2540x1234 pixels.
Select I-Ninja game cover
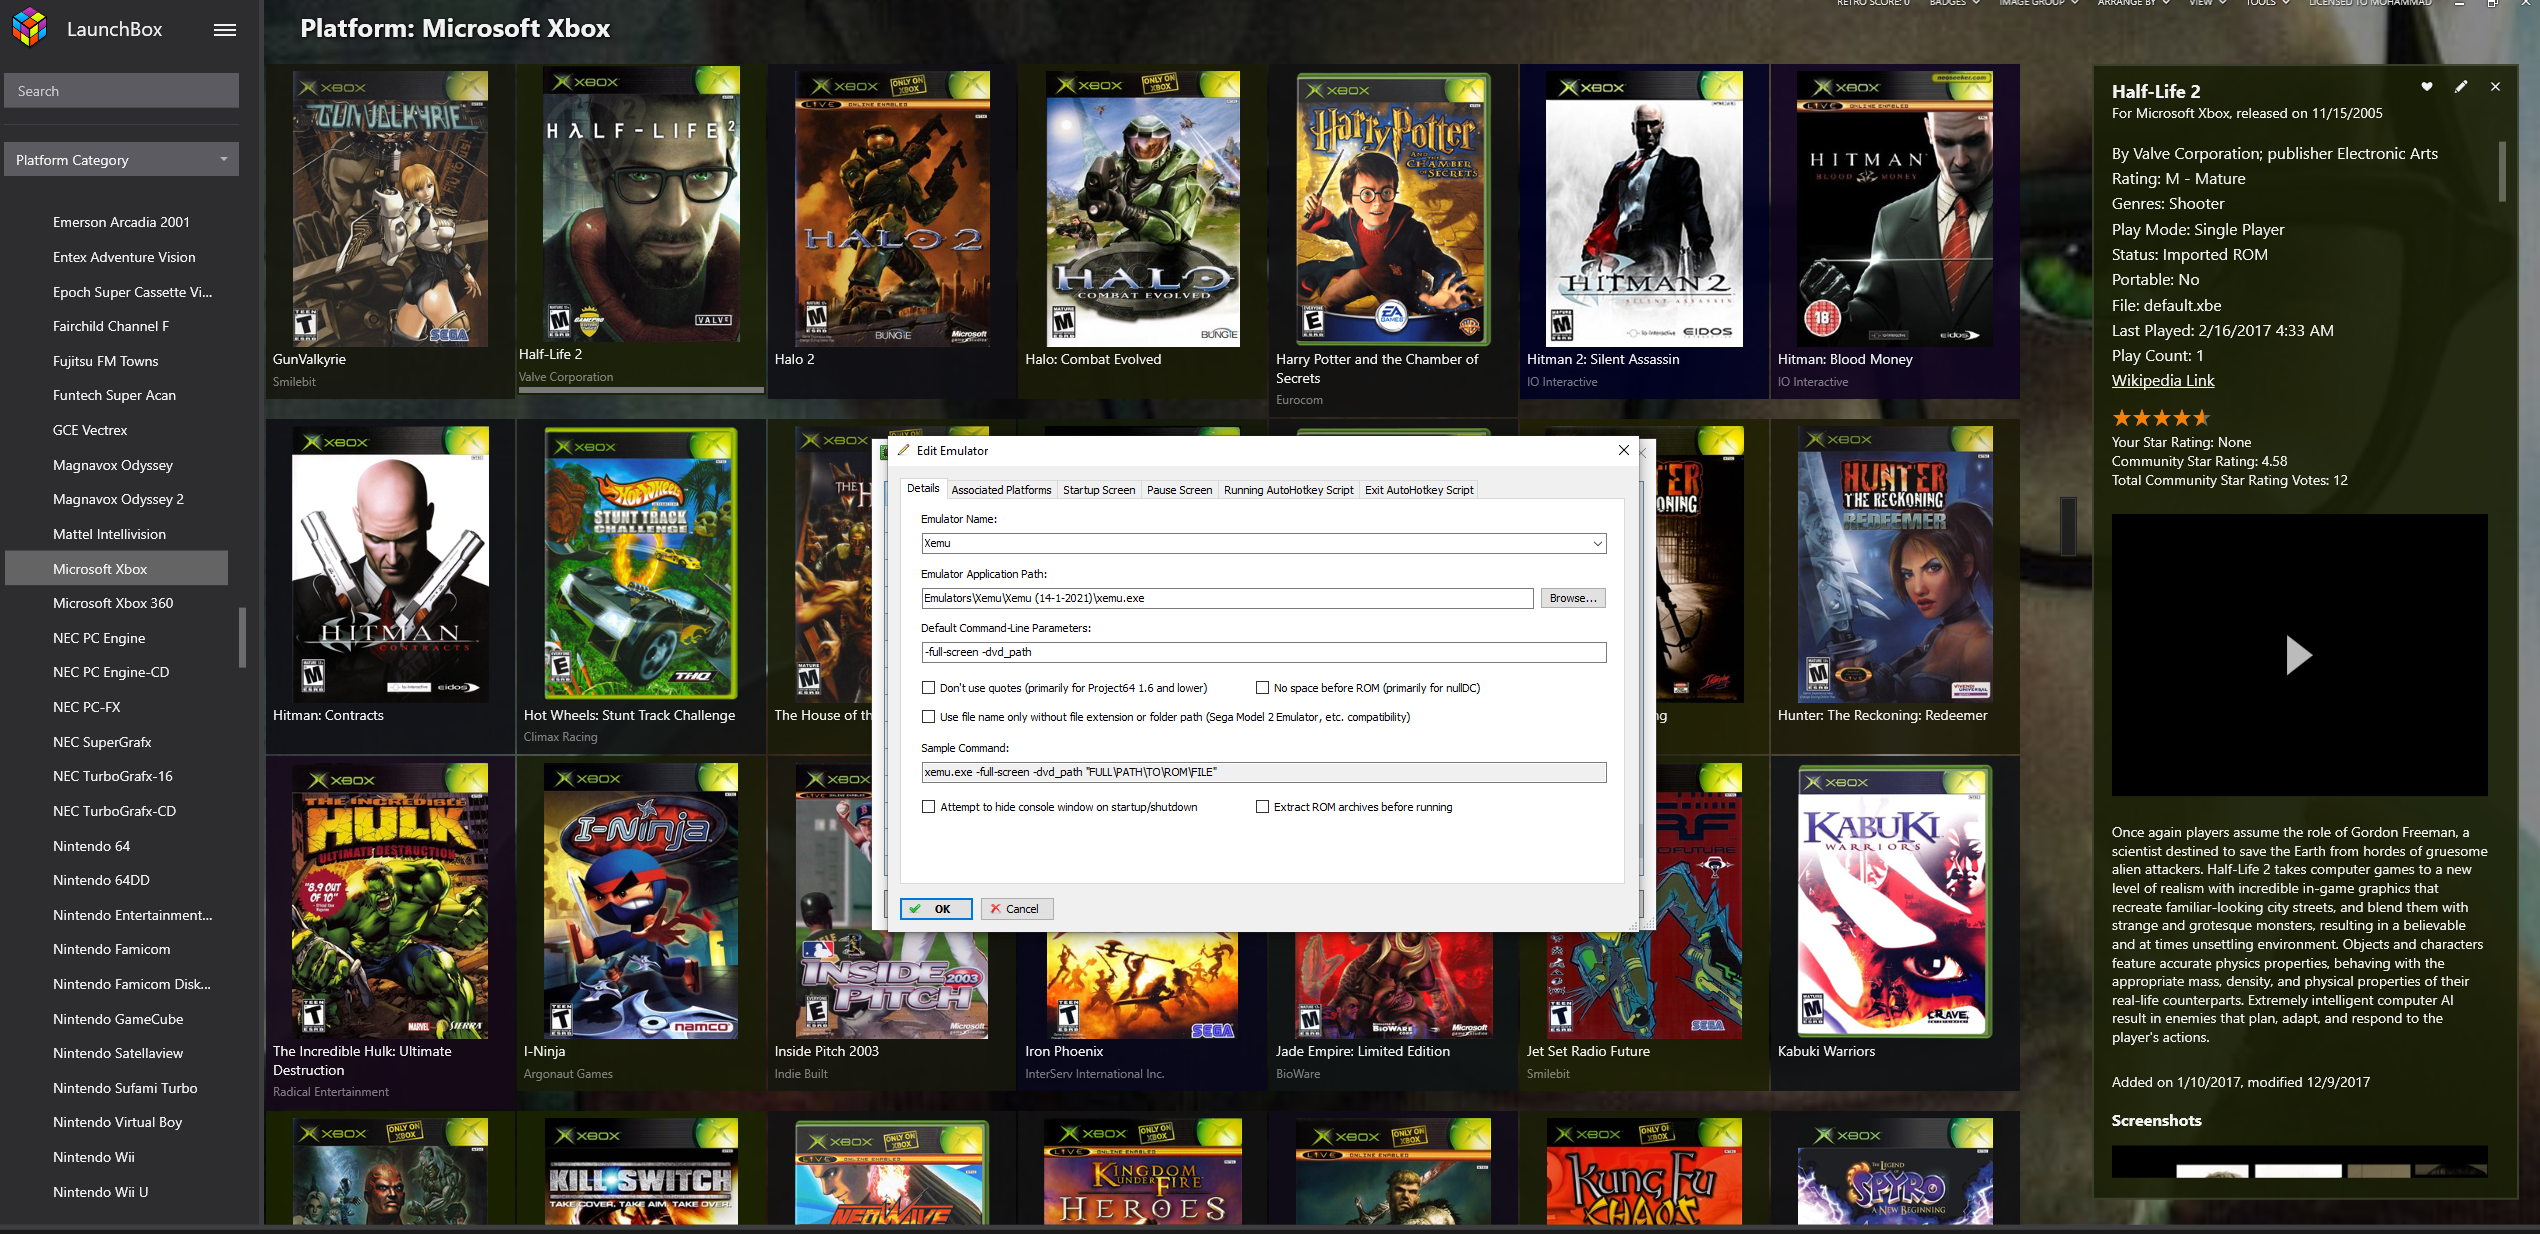pos(641,901)
